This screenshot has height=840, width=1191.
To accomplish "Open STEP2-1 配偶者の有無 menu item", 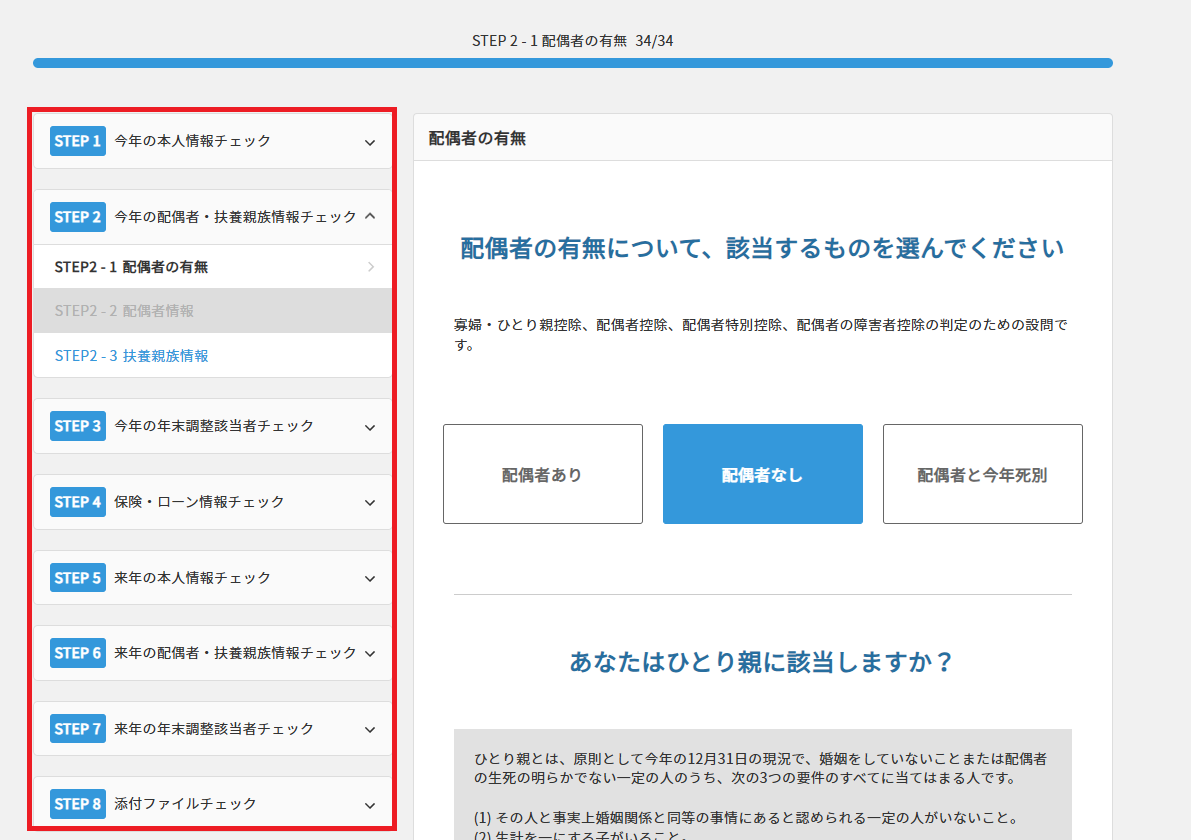I will (x=131, y=267).
